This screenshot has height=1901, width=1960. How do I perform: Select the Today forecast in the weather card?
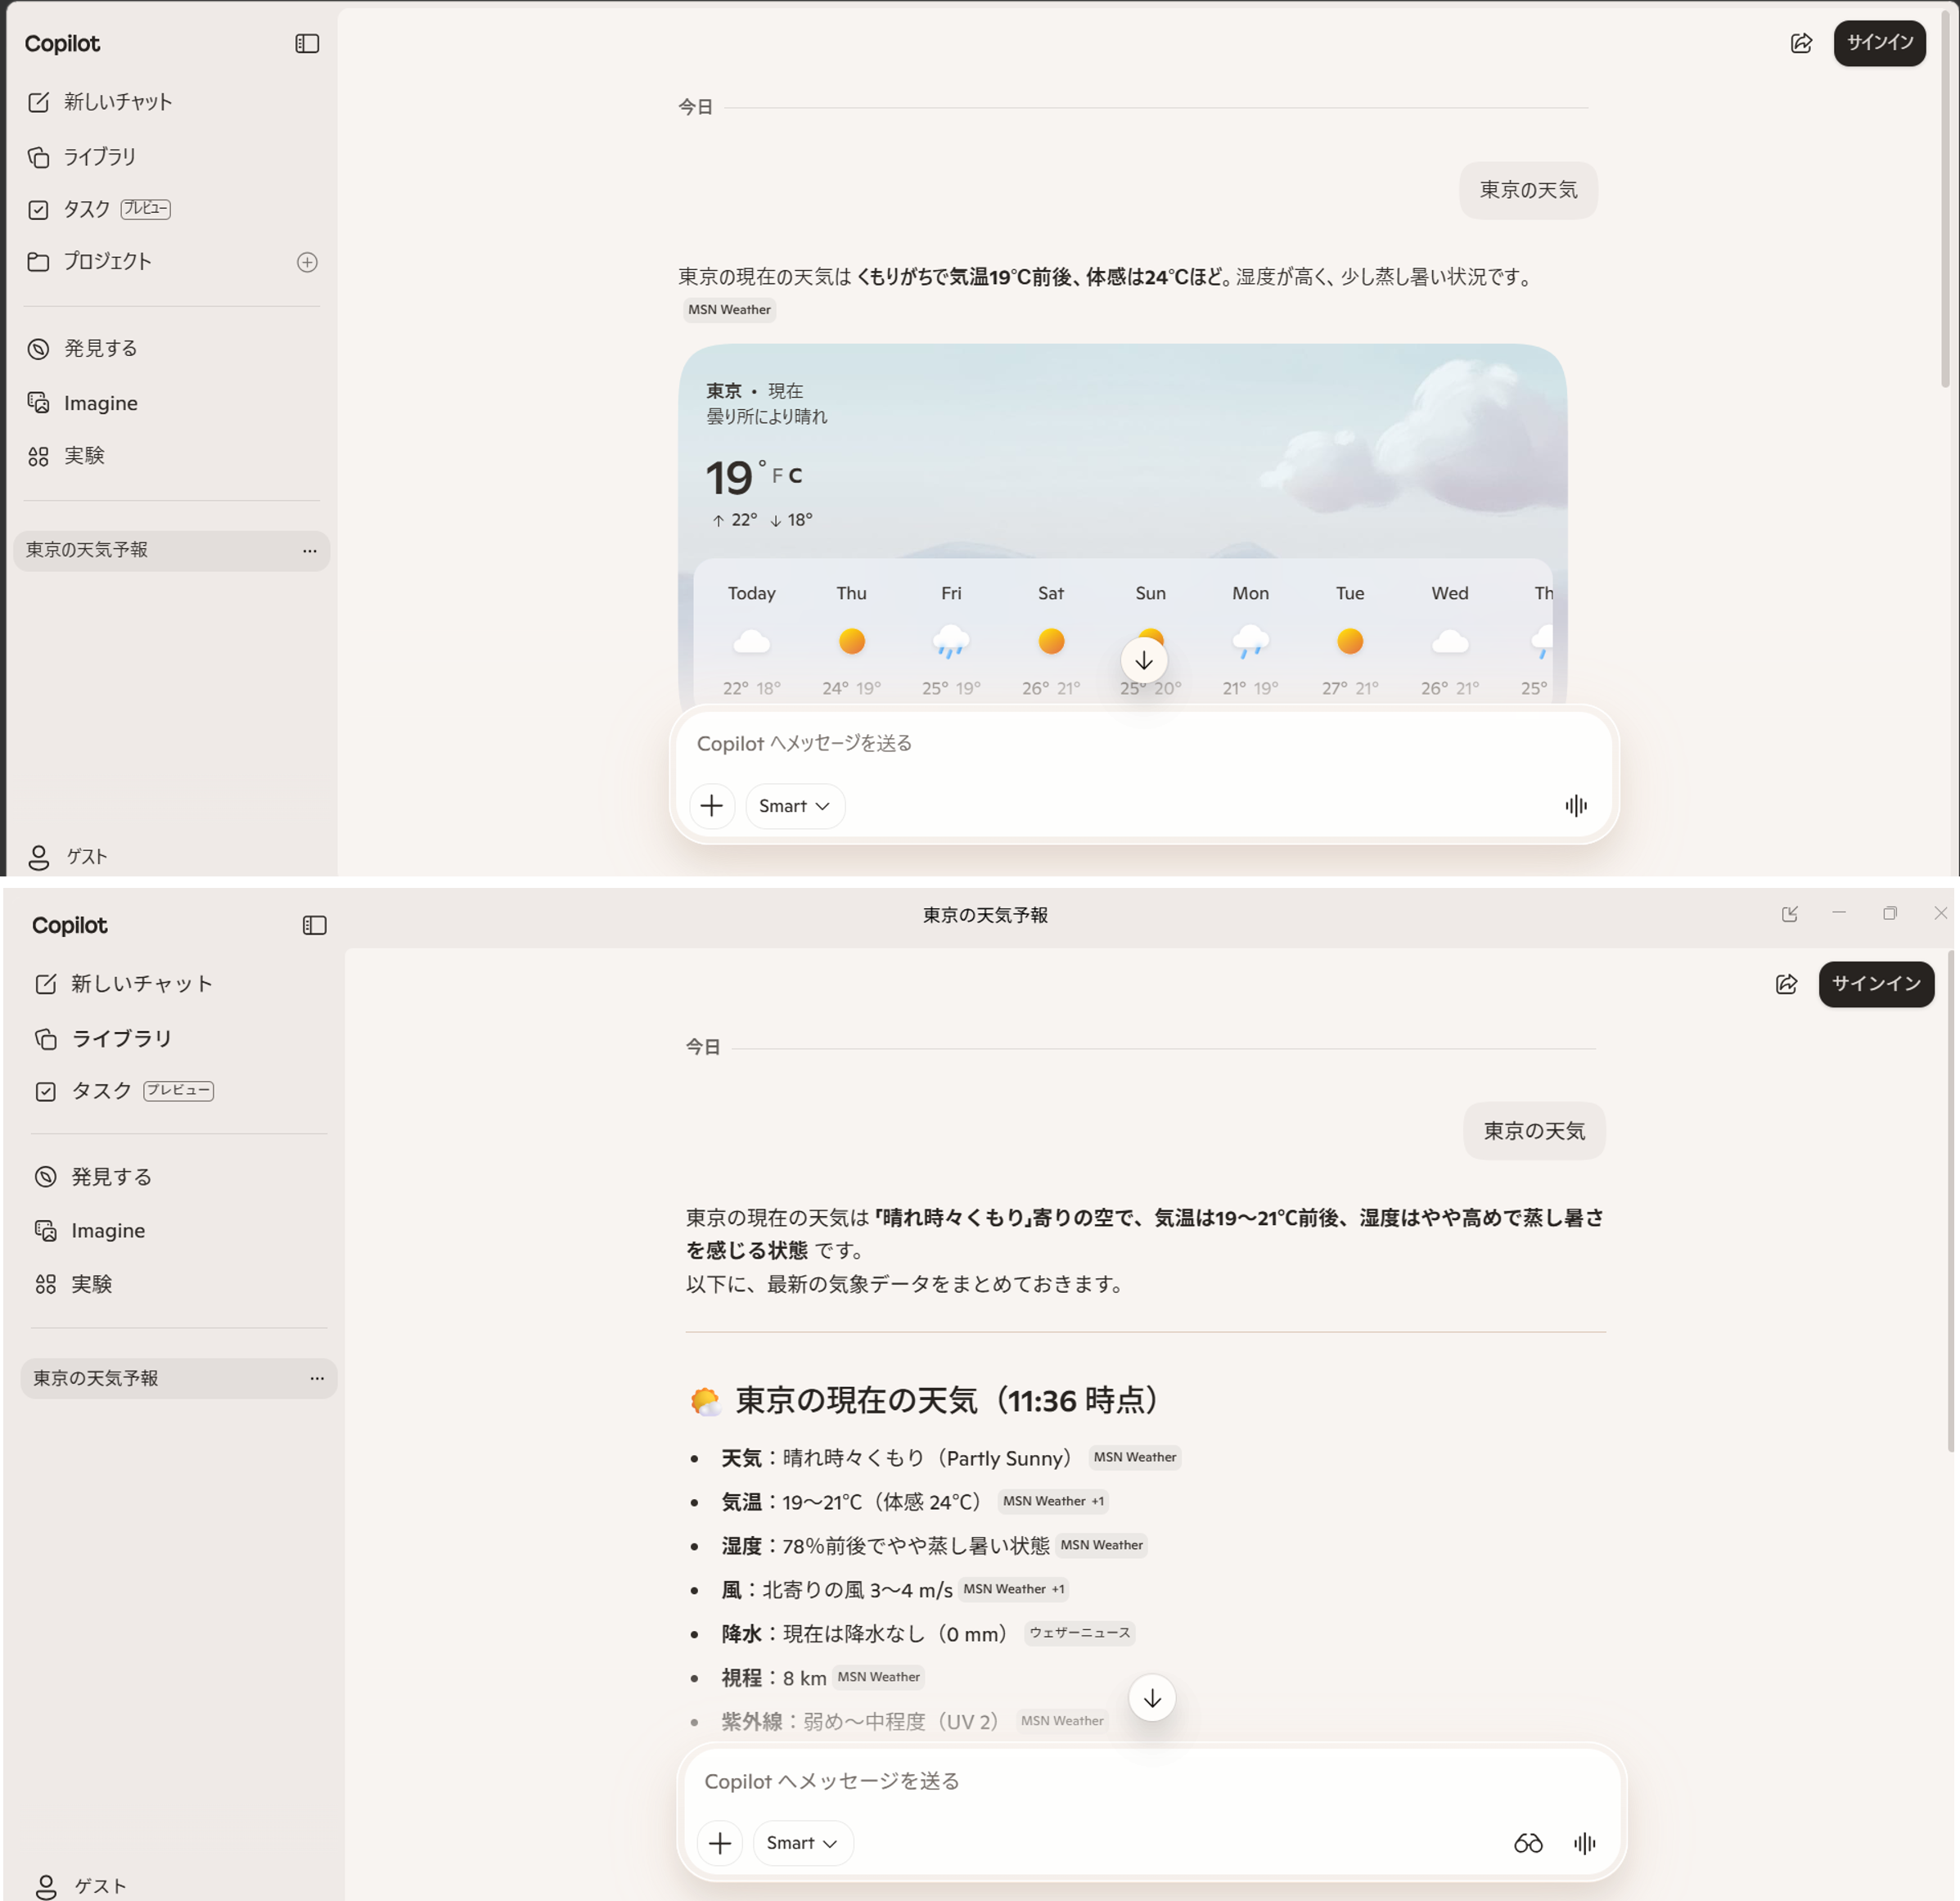click(751, 640)
